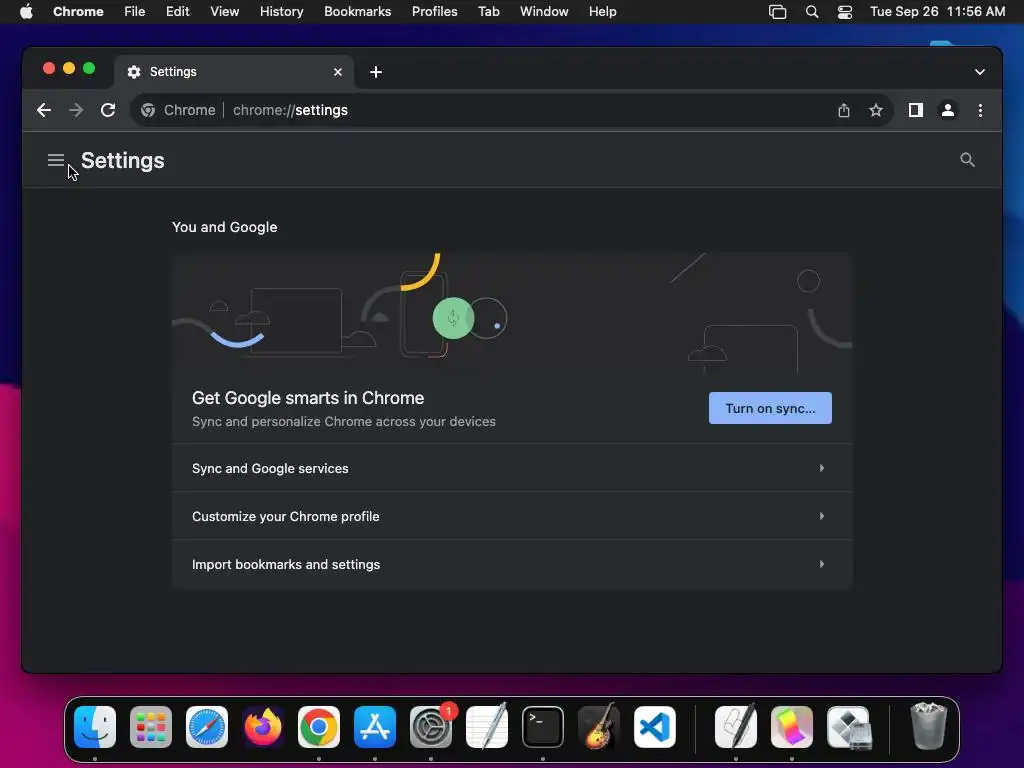The width and height of the screenshot is (1024, 768).
Task: Open Finder from the dock
Action: pyautogui.click(x=95, y=727)
